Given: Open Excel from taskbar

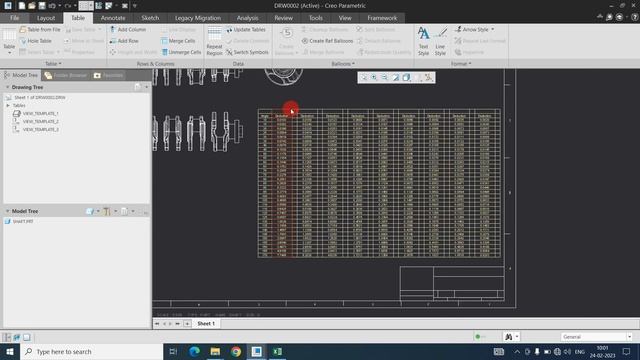Looking at the screenshot, I should coord(277,351).
